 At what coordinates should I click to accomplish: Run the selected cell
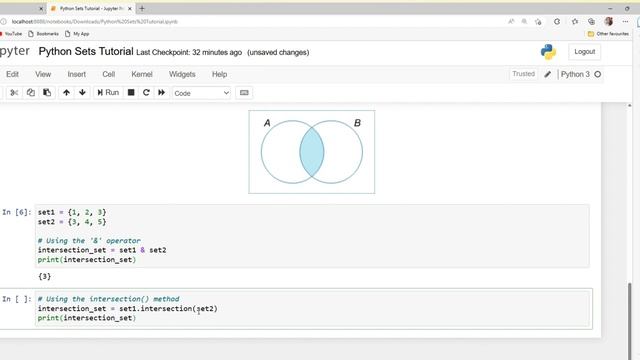pyautogui.click(x=108, y=93)
